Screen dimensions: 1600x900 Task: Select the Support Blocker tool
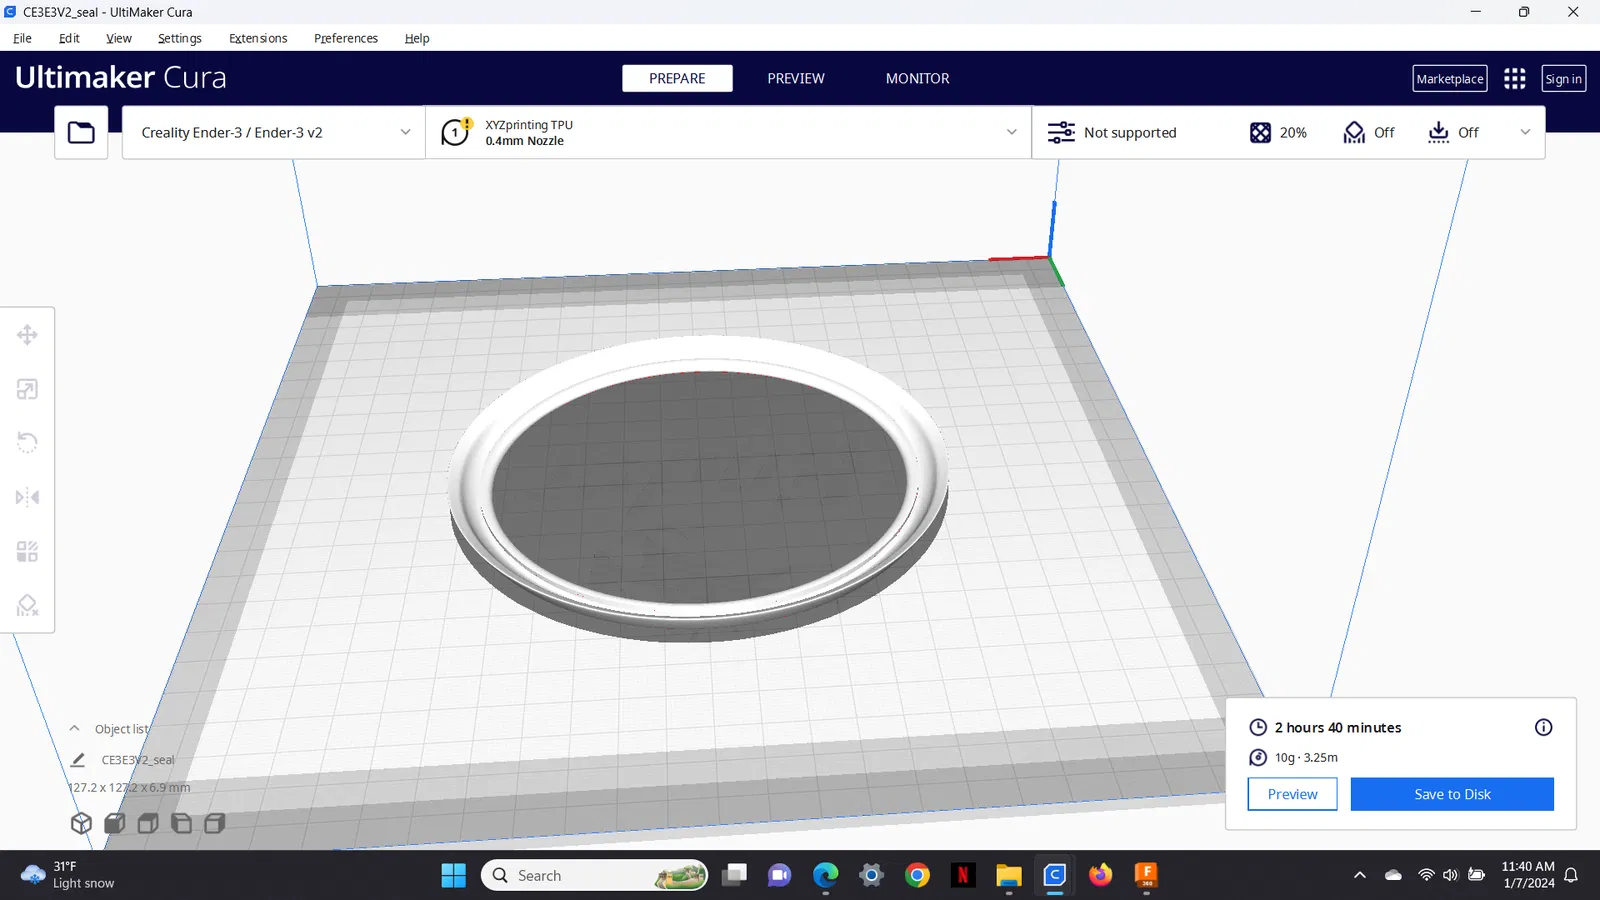[x=27, y=605]
